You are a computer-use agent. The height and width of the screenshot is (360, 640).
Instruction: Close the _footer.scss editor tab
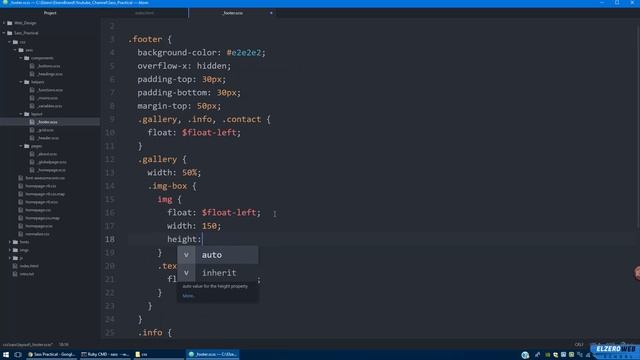pos(271,13)
